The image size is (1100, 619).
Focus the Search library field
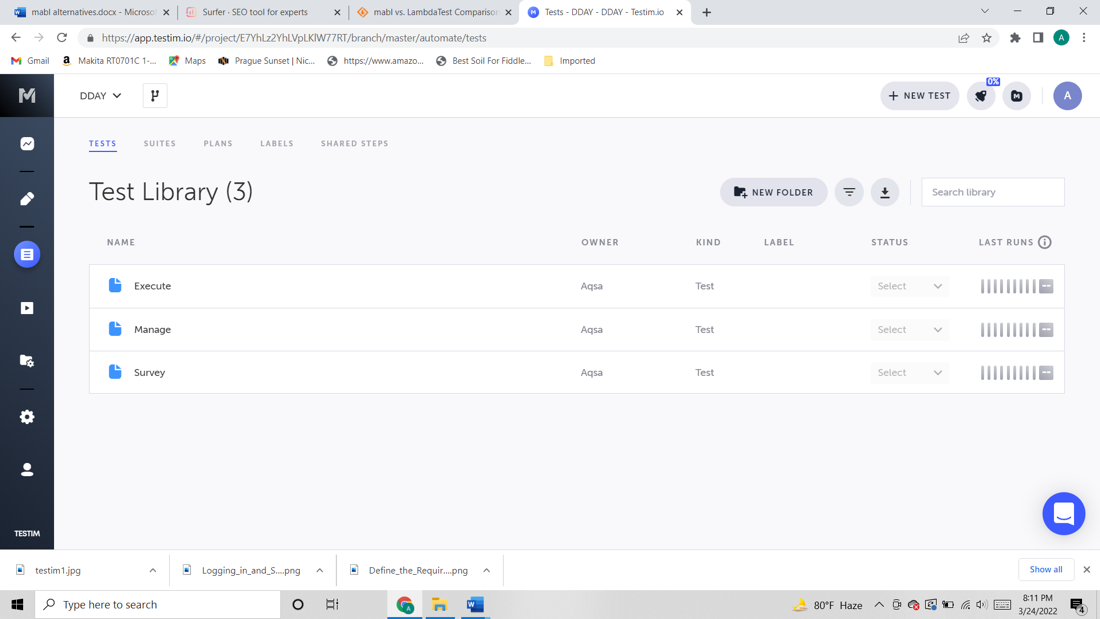[x=993, y=192]
